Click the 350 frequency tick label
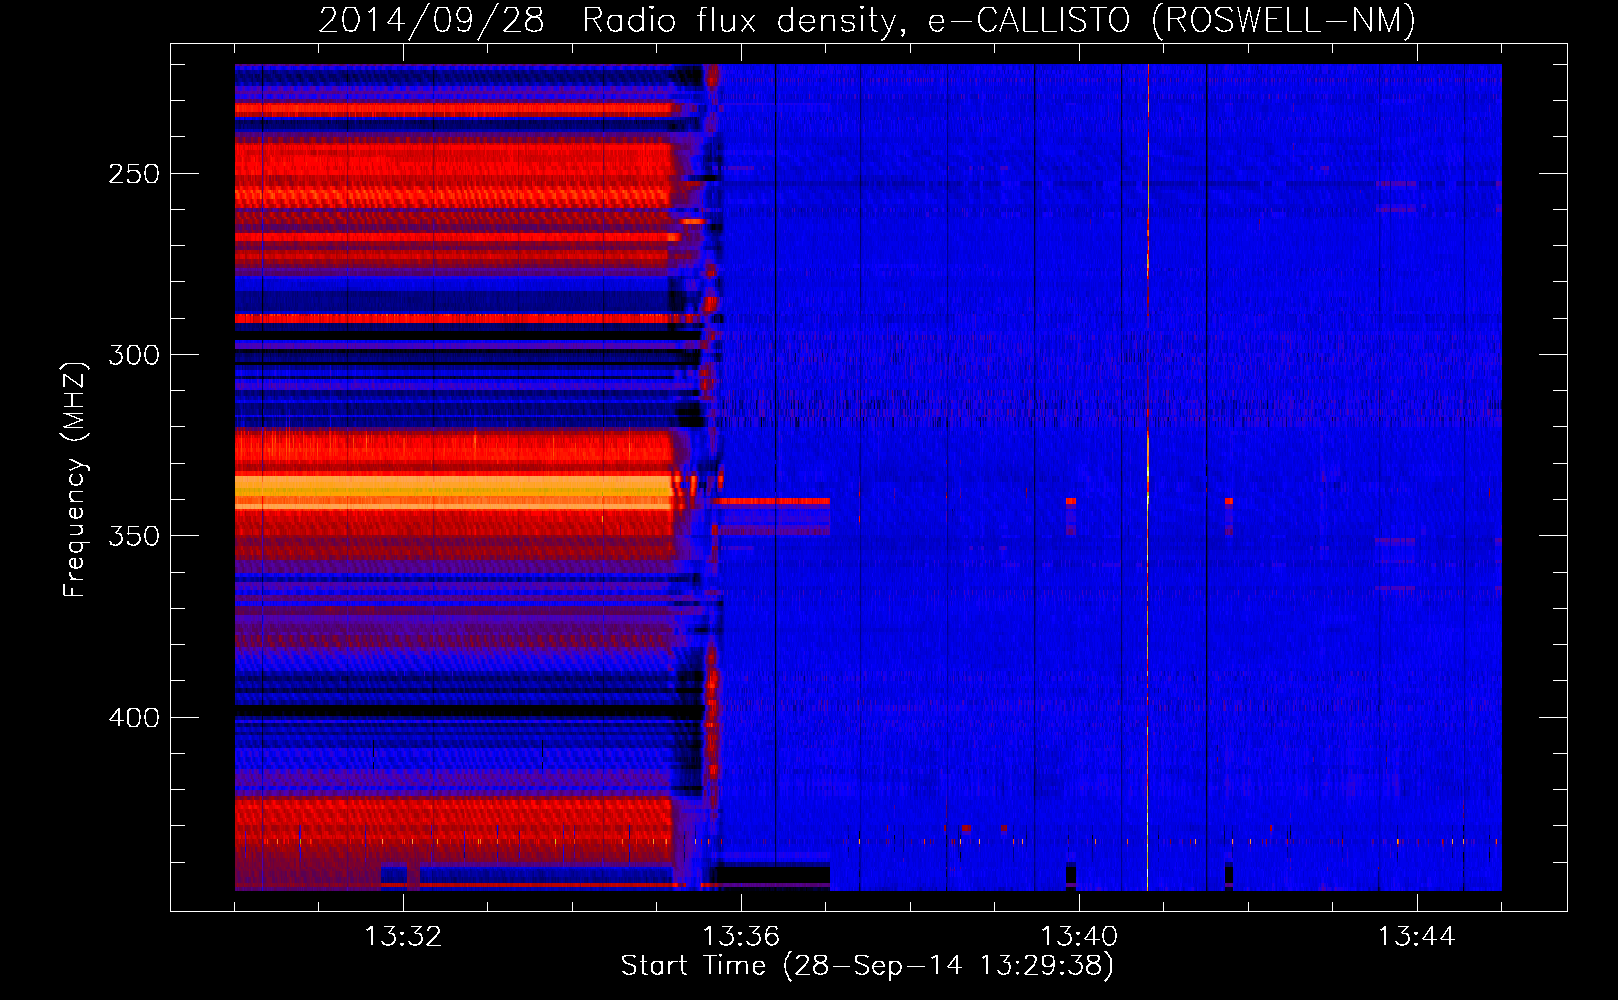The width and height of the screenshot is (1618, 1000). 134,536
